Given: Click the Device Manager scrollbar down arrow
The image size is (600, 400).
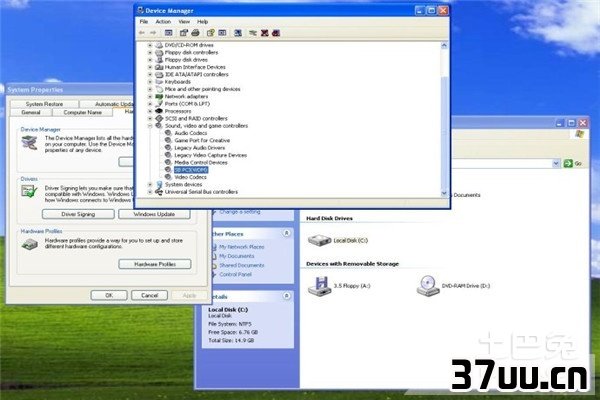Looking at the screenshot, I should [x=444, y=193].
